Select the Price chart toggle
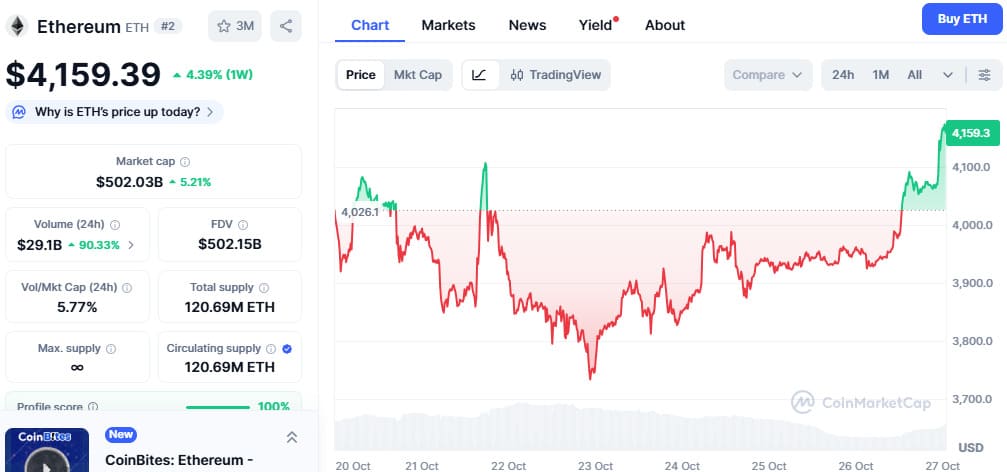Viewport: 1007px width, 472px height. [x=361, y=75]
